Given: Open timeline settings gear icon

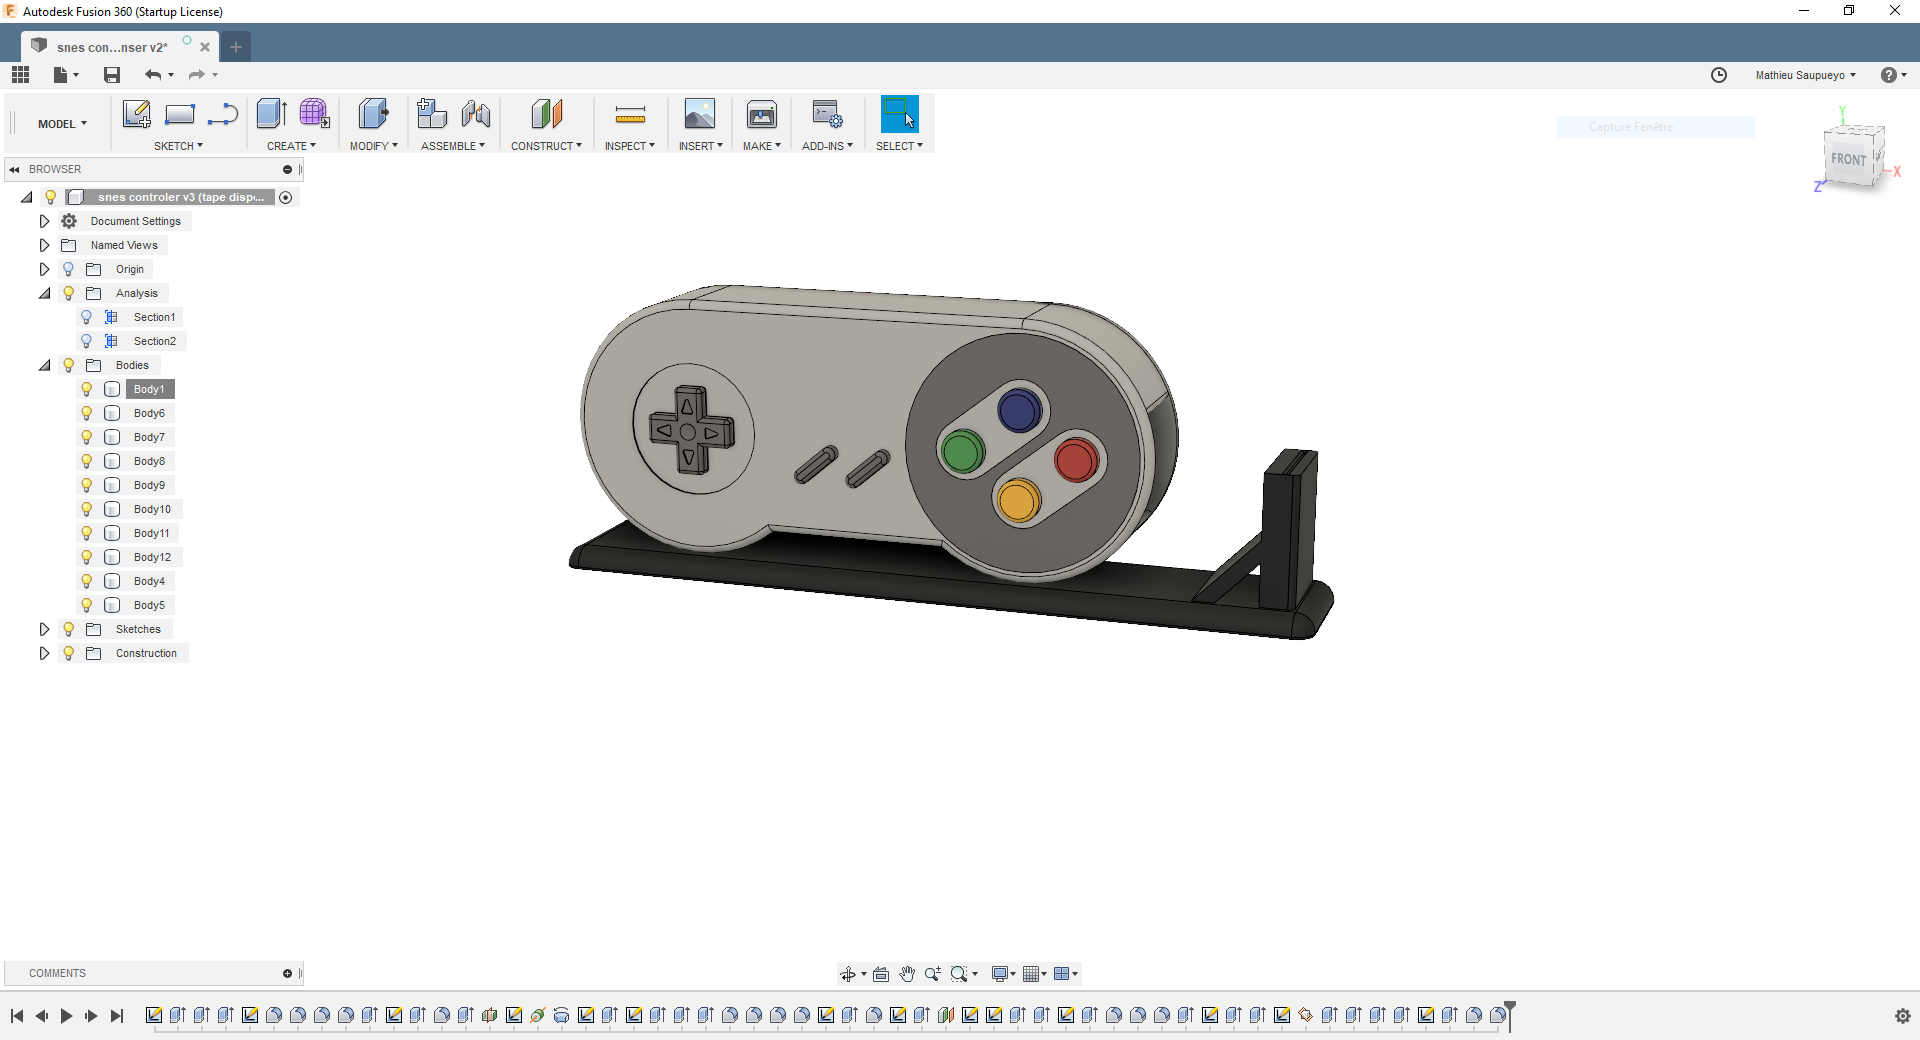Looking at the screenshot, I should point(1903,1016).
